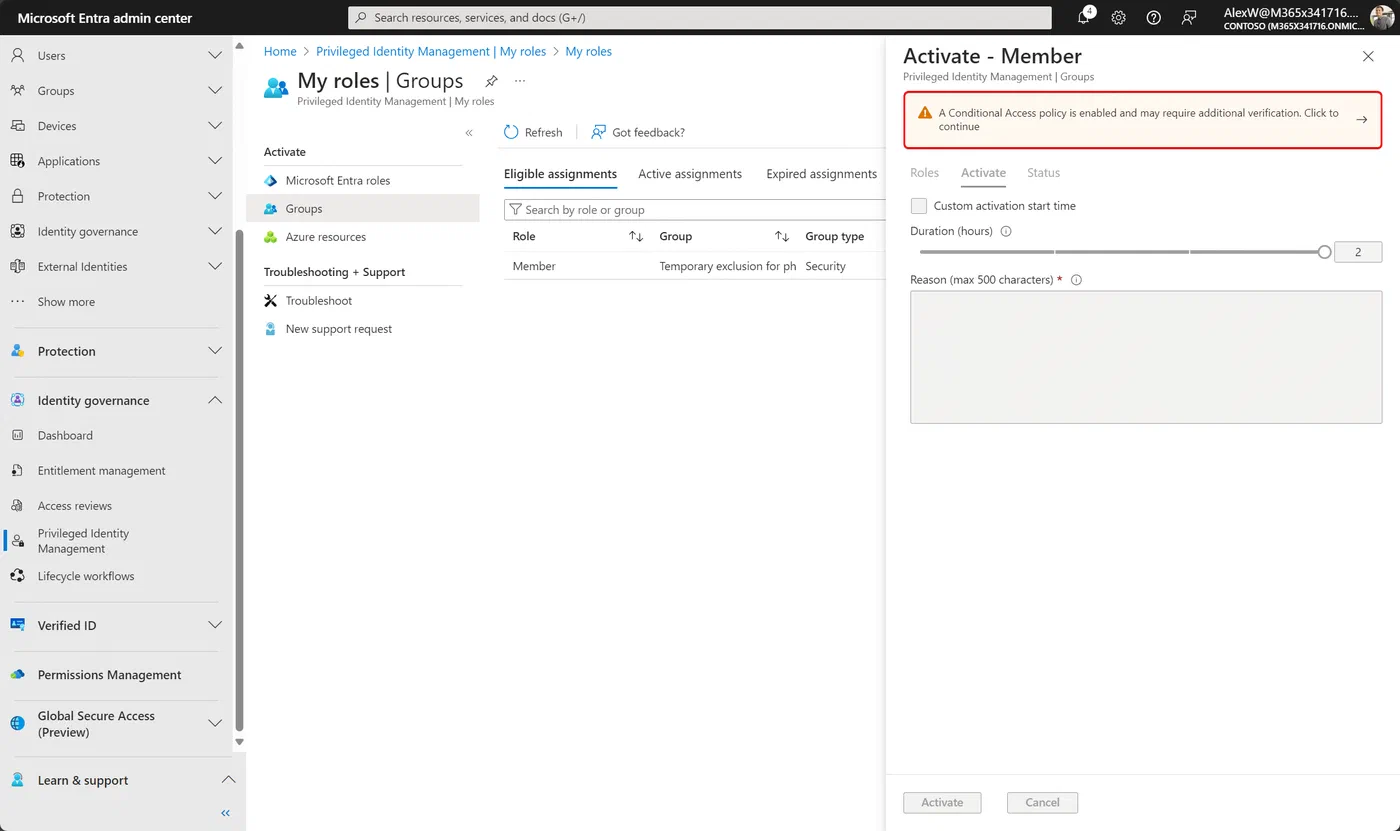Open the Roles tab in Activate panel
1400x831 pixels.
tap(924, 173)
